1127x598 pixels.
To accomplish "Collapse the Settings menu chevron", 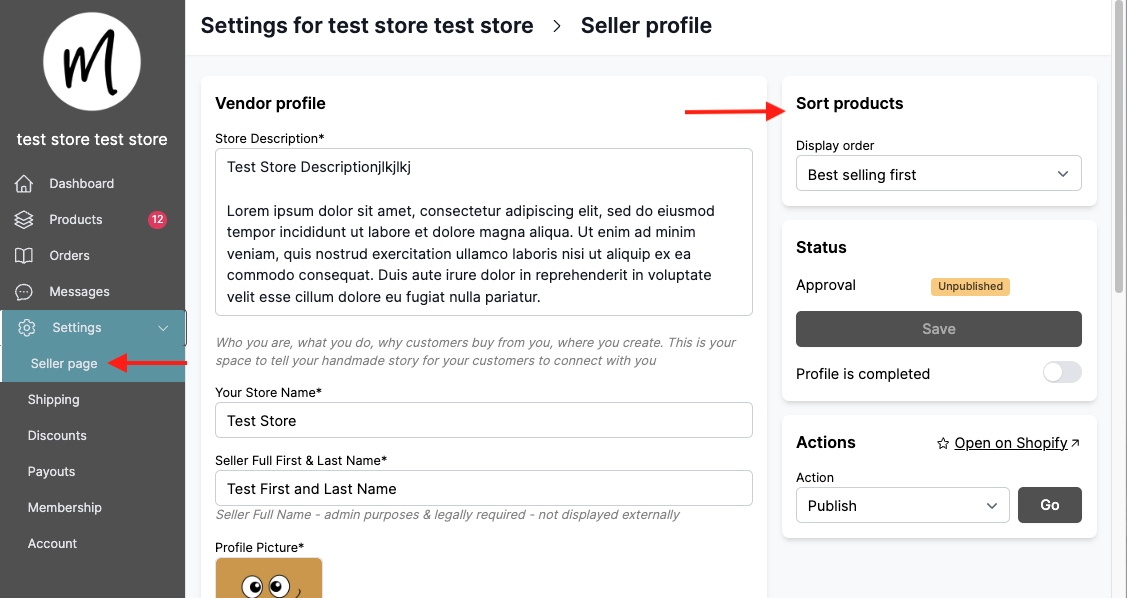I will tap(164, 328).
